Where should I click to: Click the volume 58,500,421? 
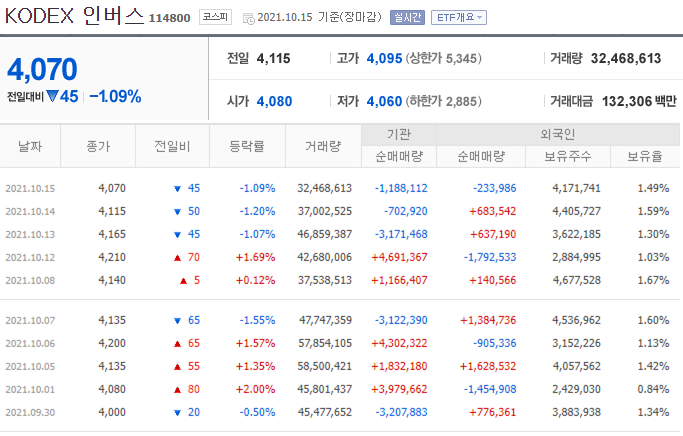(x=325, y=366)
